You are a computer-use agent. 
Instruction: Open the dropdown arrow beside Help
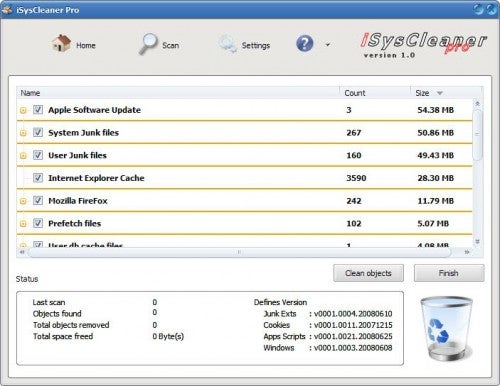(x=328, y=44)
